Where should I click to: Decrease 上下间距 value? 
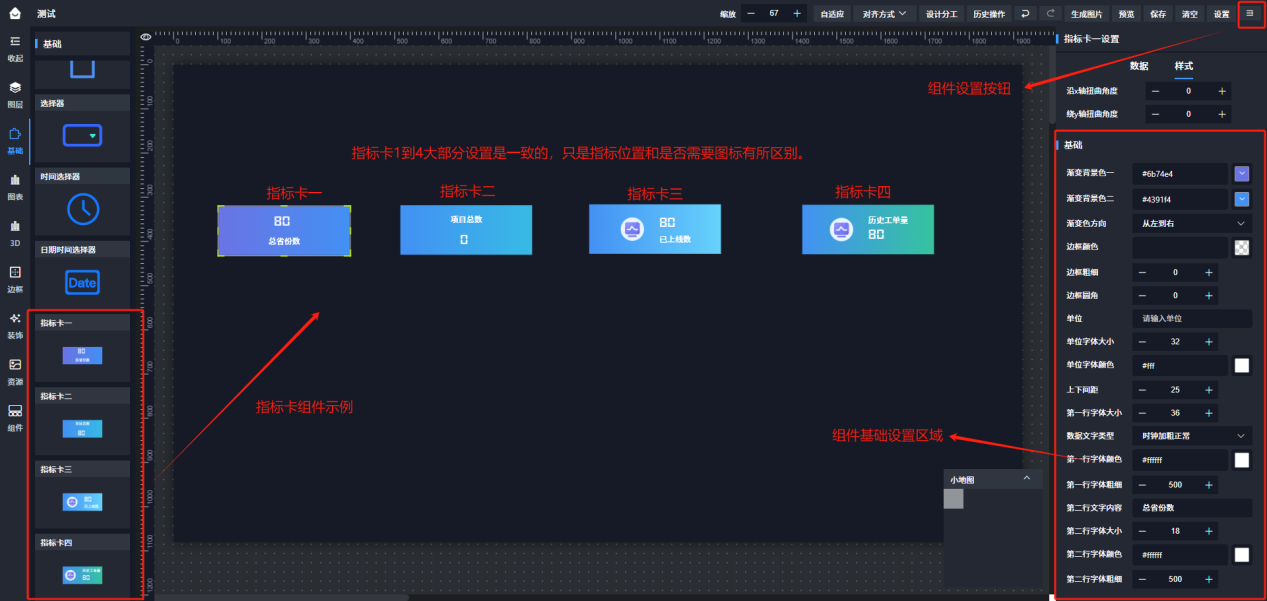point(1142,389)
